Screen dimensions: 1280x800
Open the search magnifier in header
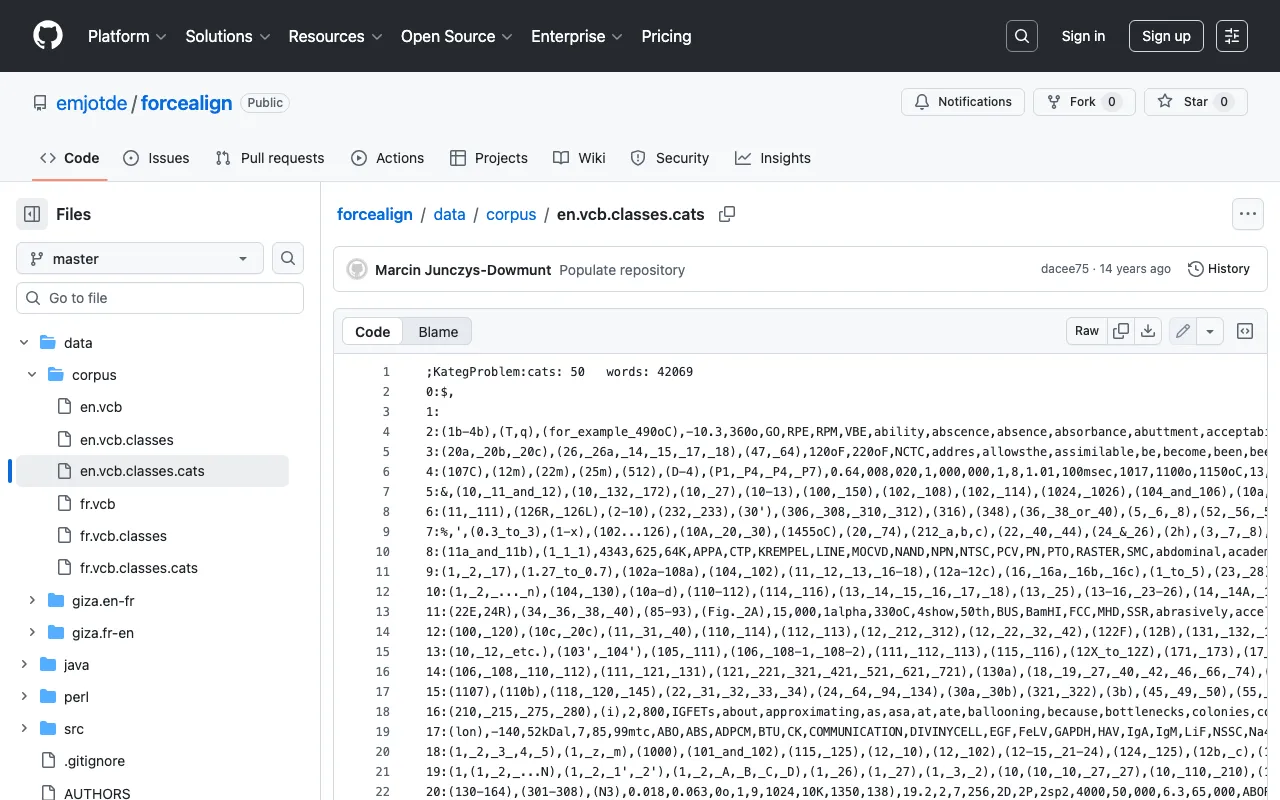click(1021, 36)
